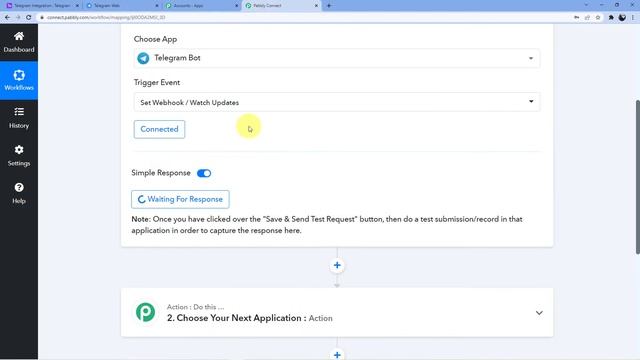Click the Waiting For Response button

tap(180, 199)
